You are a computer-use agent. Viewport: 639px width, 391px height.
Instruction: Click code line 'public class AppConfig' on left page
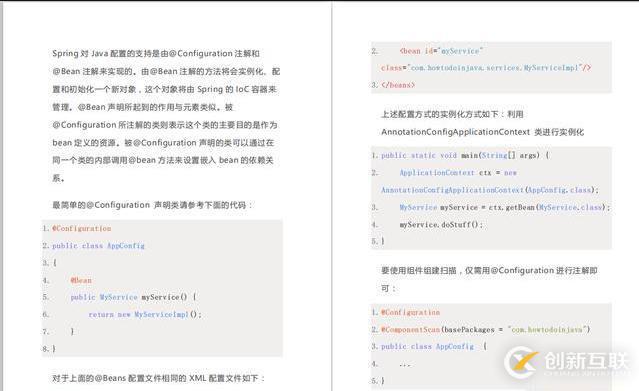[98, 246]
